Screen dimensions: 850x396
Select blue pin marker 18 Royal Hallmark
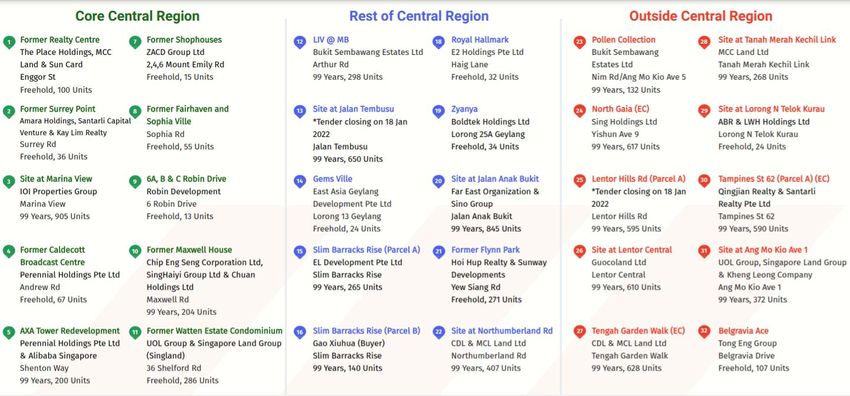439,42
